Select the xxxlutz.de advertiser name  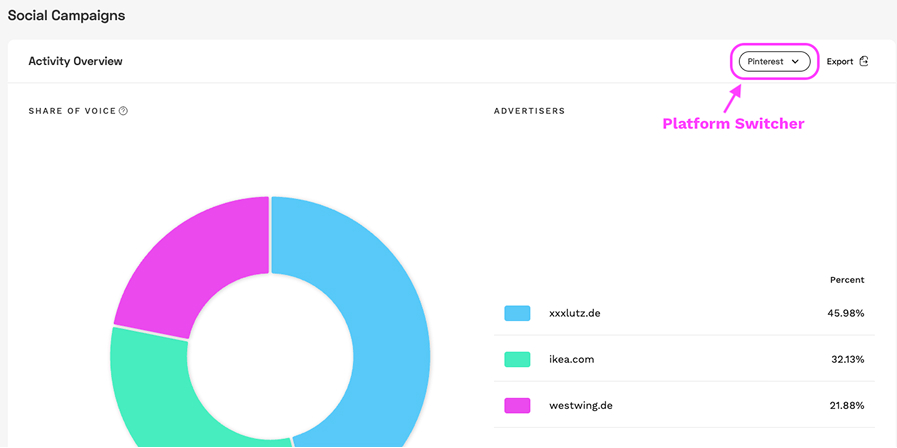tap(574, 314)
